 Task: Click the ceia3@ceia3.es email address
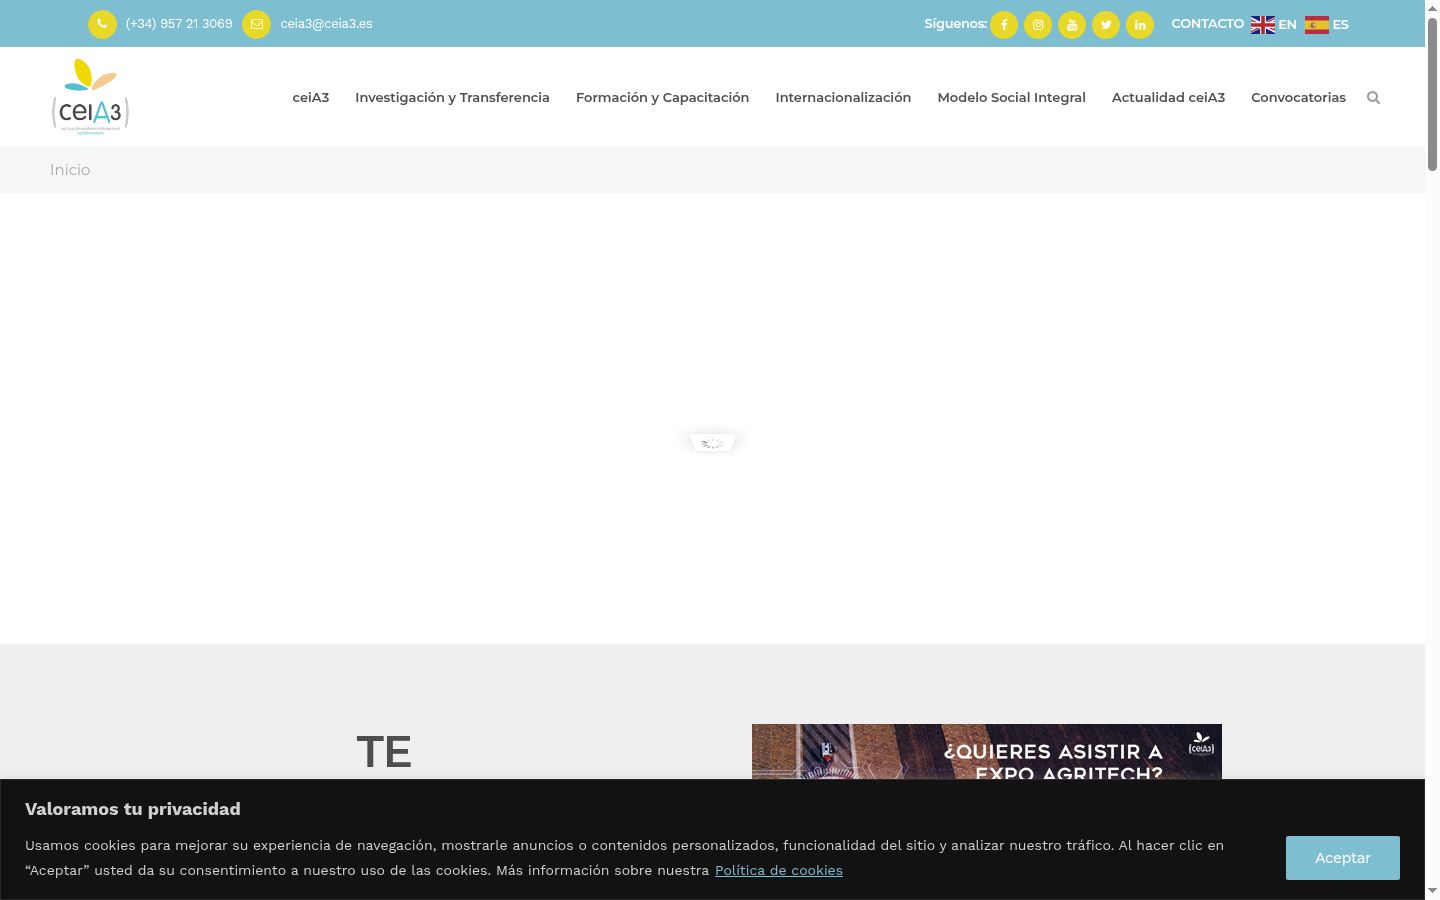(326, 24)
